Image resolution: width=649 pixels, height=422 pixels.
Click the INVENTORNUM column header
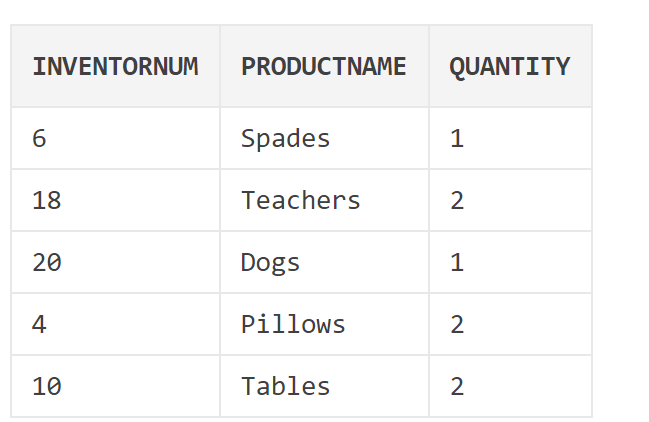[x=115, y=66]
